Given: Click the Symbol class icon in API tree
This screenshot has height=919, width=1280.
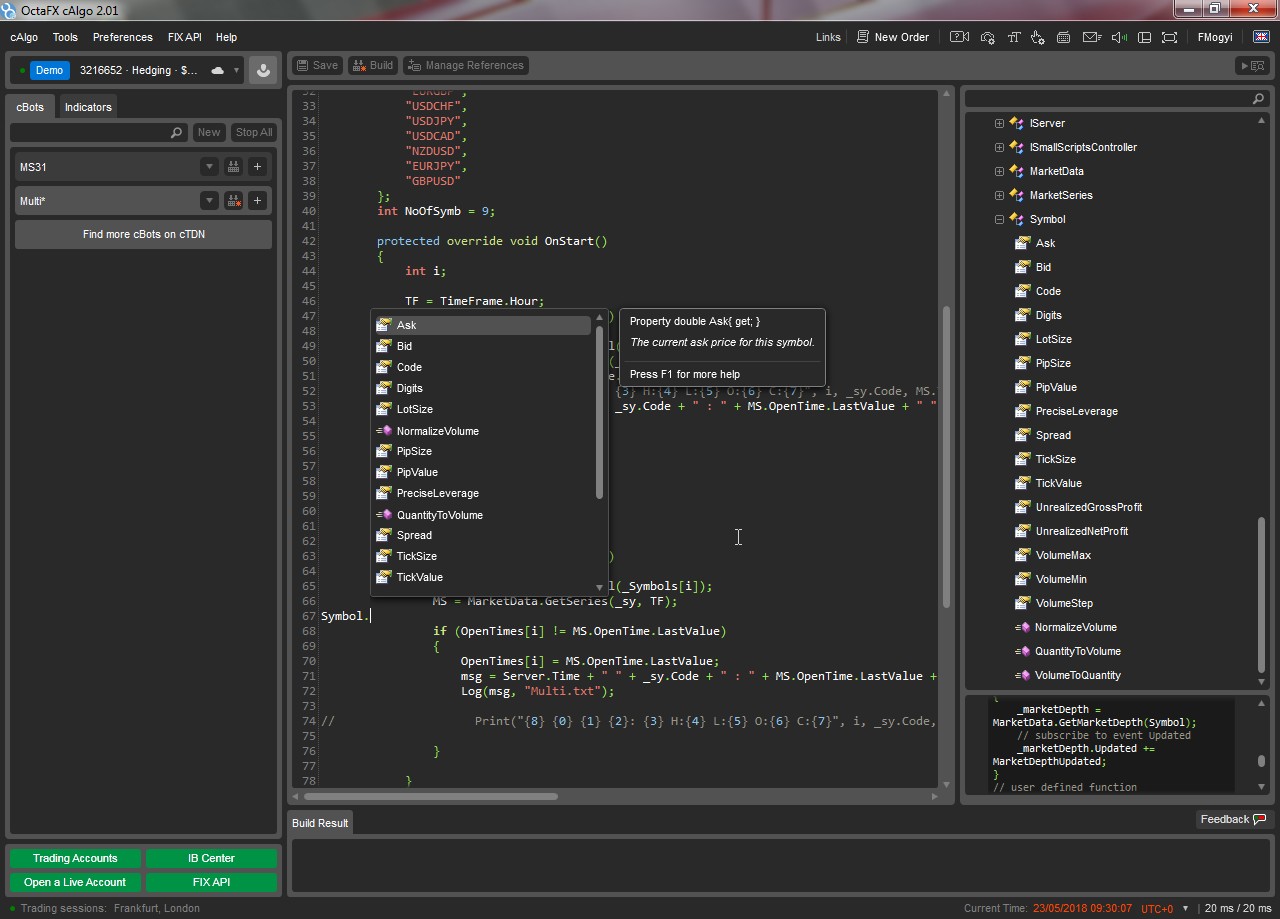Looking at the screenshot, I should pyautogui.click(x=1017, y=219).
